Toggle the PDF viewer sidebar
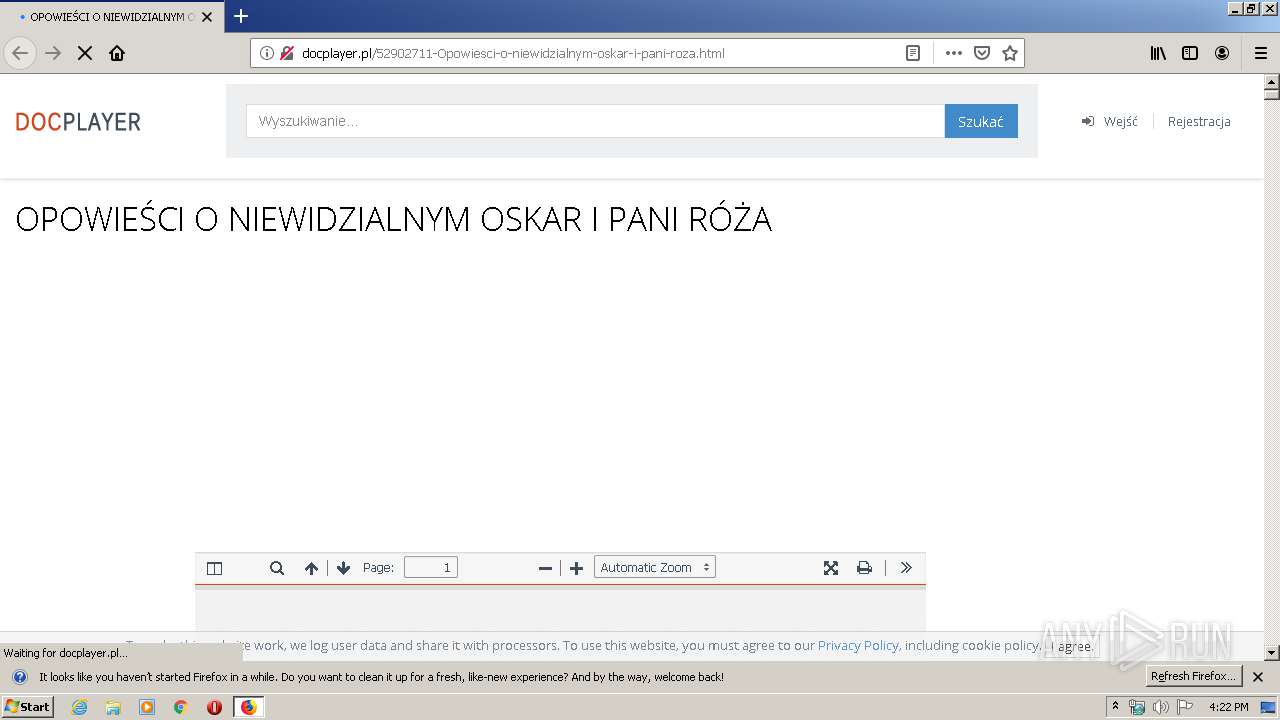Image resolution: width=1280 pixels, height=720 pixels. pyautogui.click(x=214, y=568)
